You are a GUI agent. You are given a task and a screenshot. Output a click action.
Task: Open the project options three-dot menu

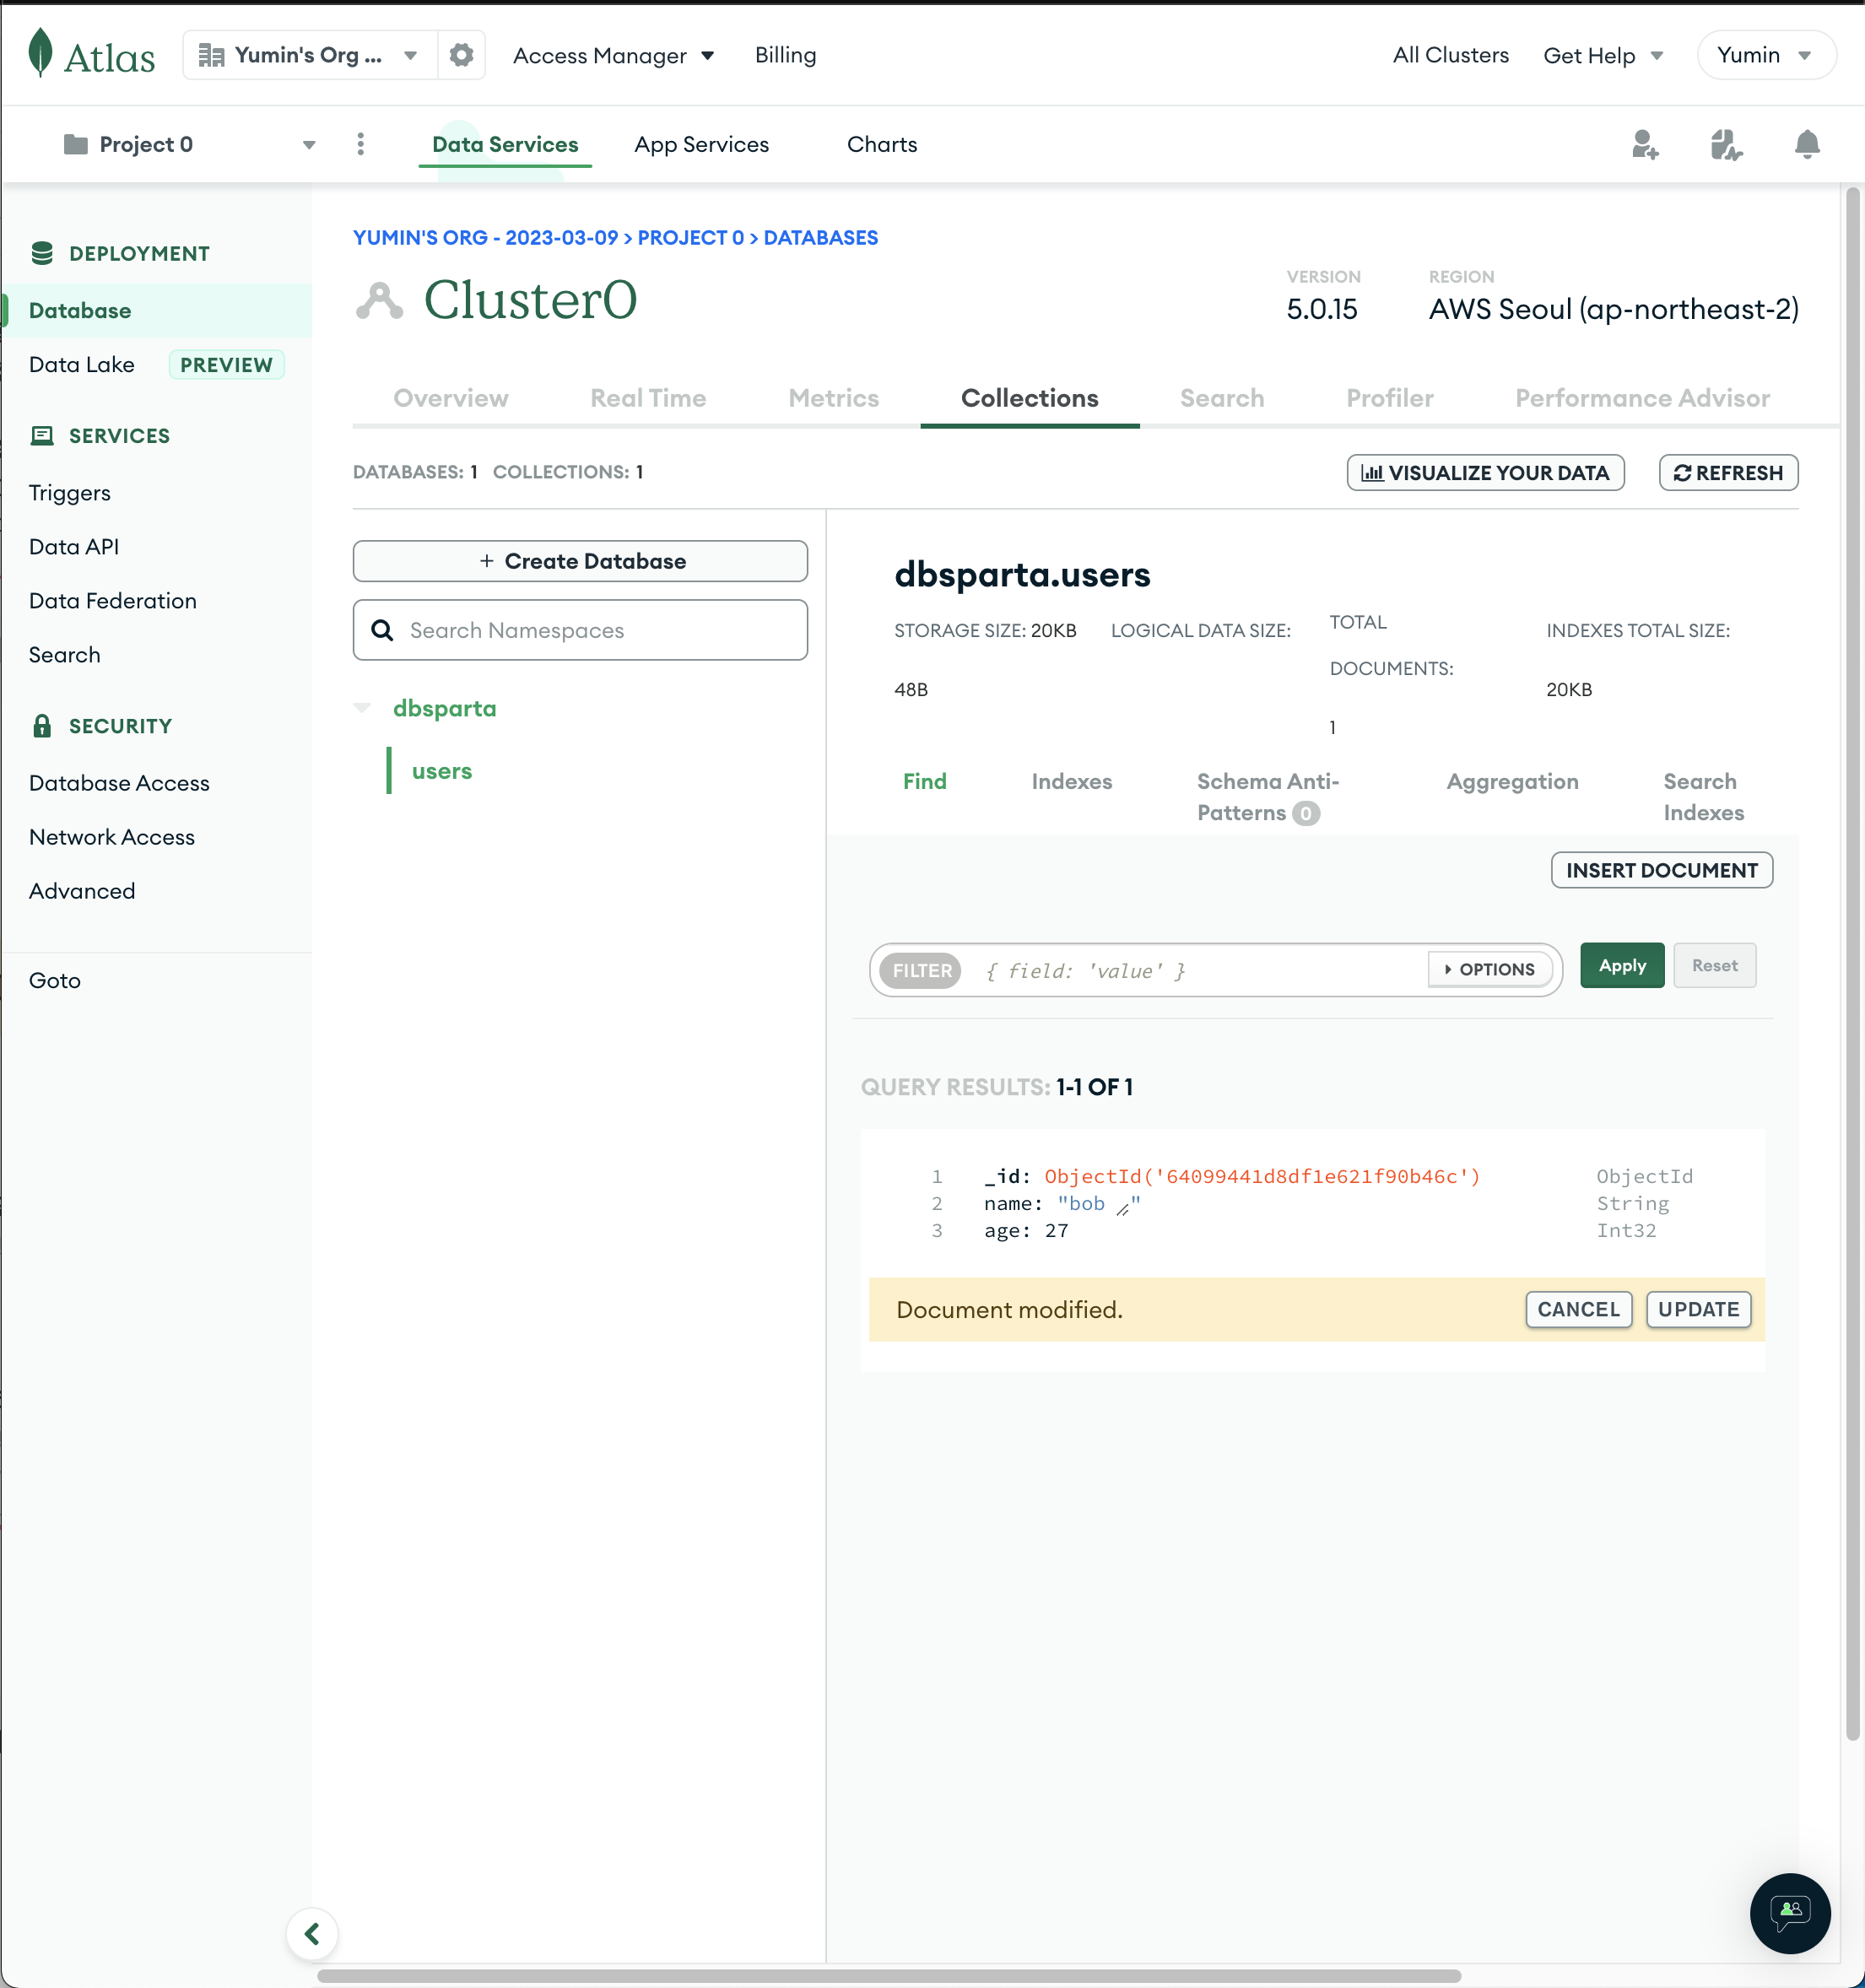(361, 144)
